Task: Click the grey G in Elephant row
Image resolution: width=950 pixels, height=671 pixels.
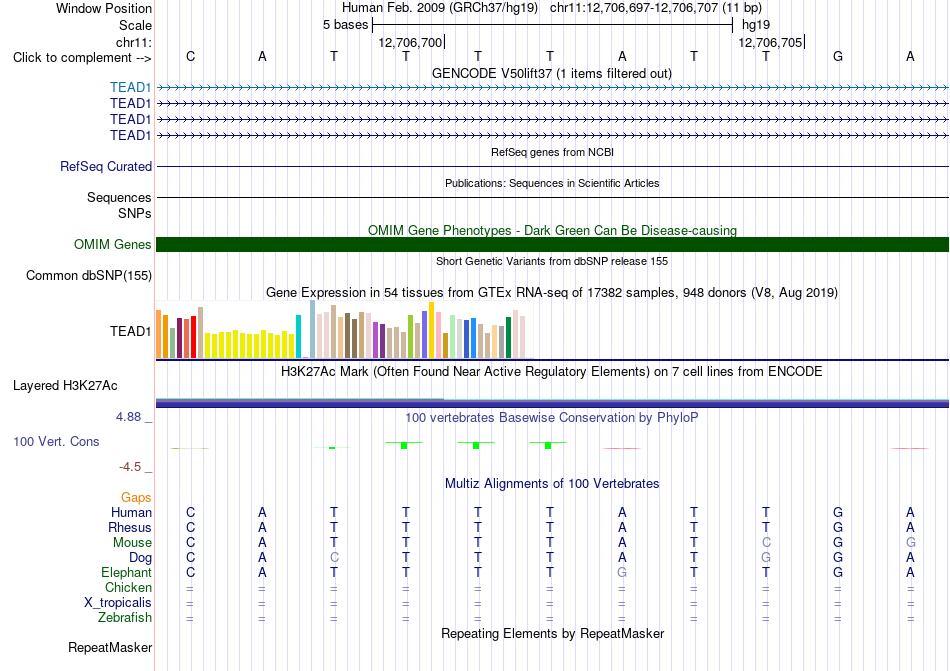Action: pyautogui.click(x=622, y=572)
